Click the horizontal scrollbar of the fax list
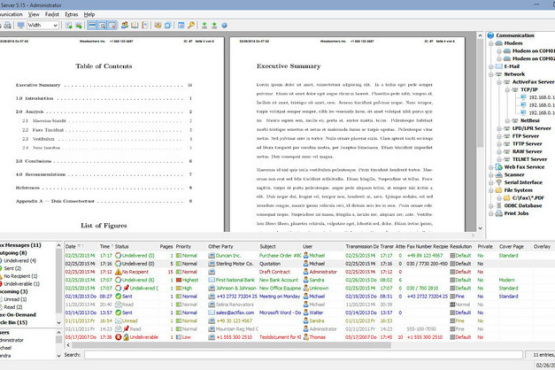The image size is (555, 370). tap(231, 345)
